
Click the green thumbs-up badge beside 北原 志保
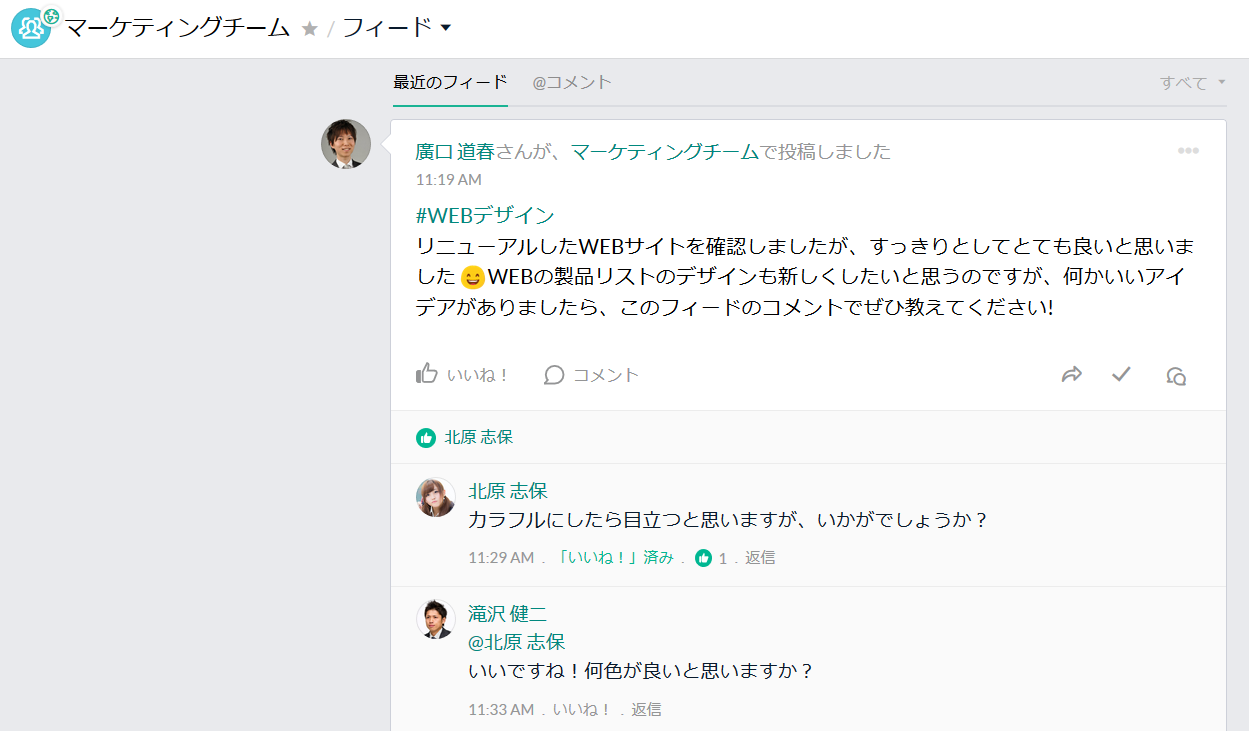[427, 436]
